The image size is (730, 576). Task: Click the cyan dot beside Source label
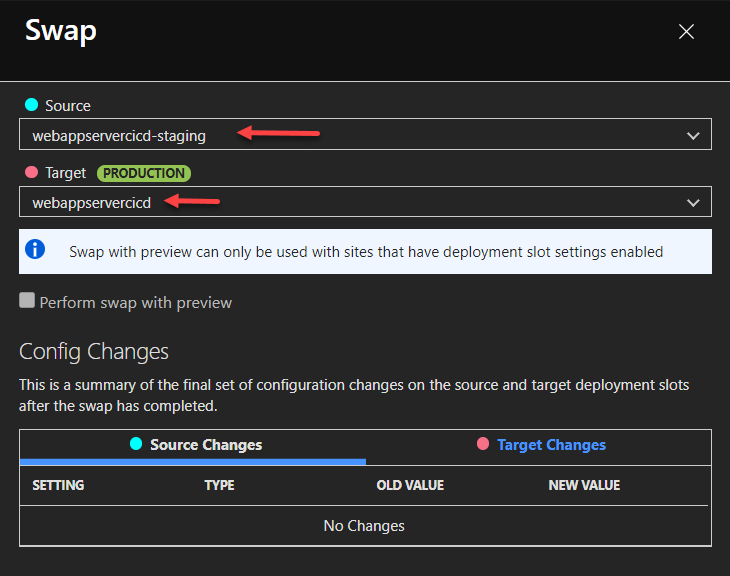coord(30,105)
